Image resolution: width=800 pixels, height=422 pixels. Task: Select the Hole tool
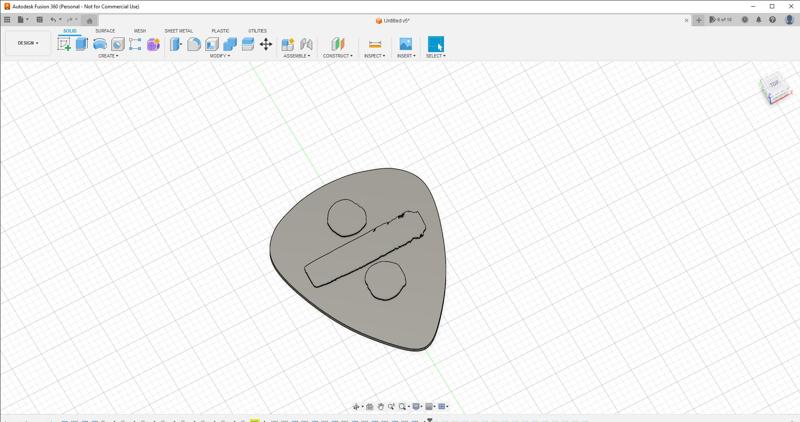117,44
